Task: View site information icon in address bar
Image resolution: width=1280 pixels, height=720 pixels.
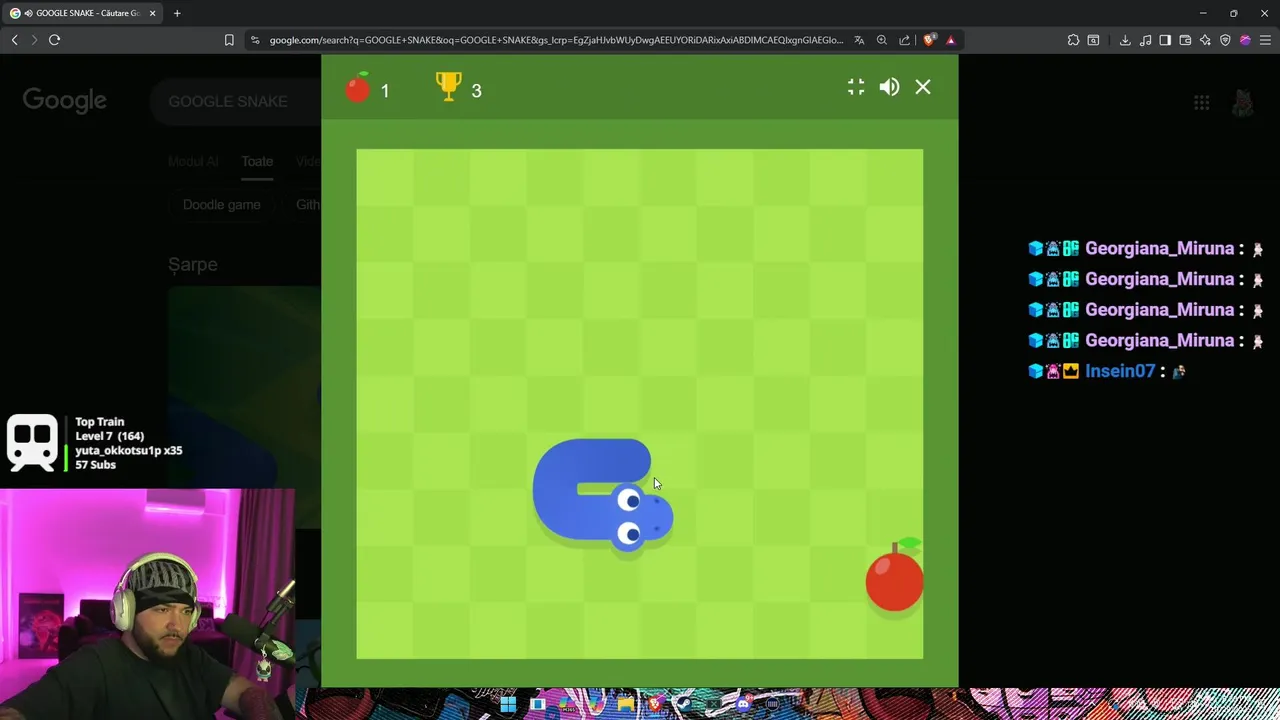Action: pyautogui.click(x=255, y=40)
